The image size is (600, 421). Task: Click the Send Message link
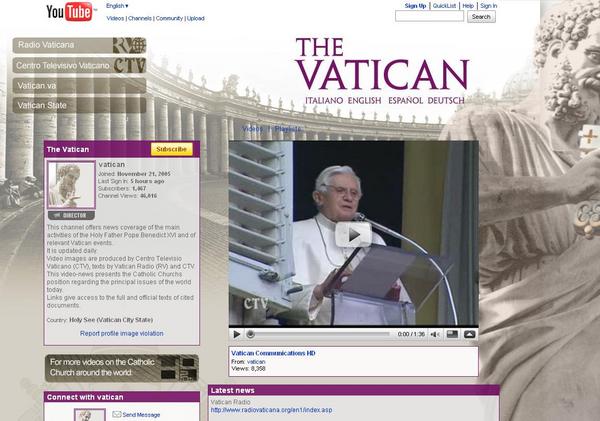[x=141, y=415]
